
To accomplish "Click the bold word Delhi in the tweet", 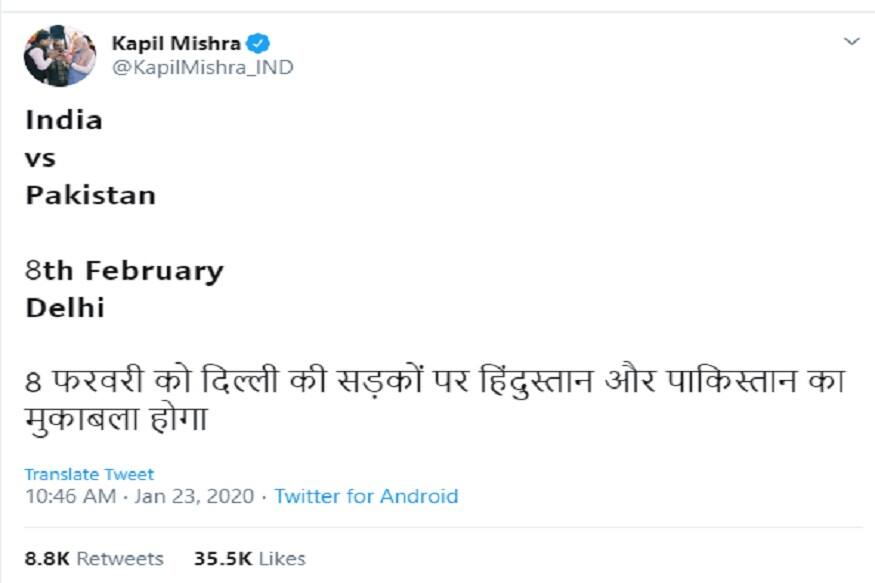I will coord(64,308).
